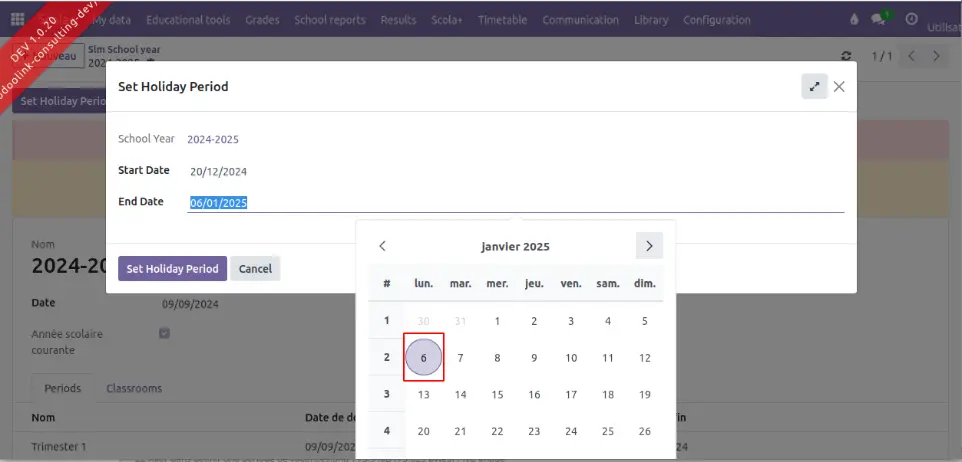Screen dimensions: 962x462
Task: Close the Set Holiday Period dialog
Action: 839,87
